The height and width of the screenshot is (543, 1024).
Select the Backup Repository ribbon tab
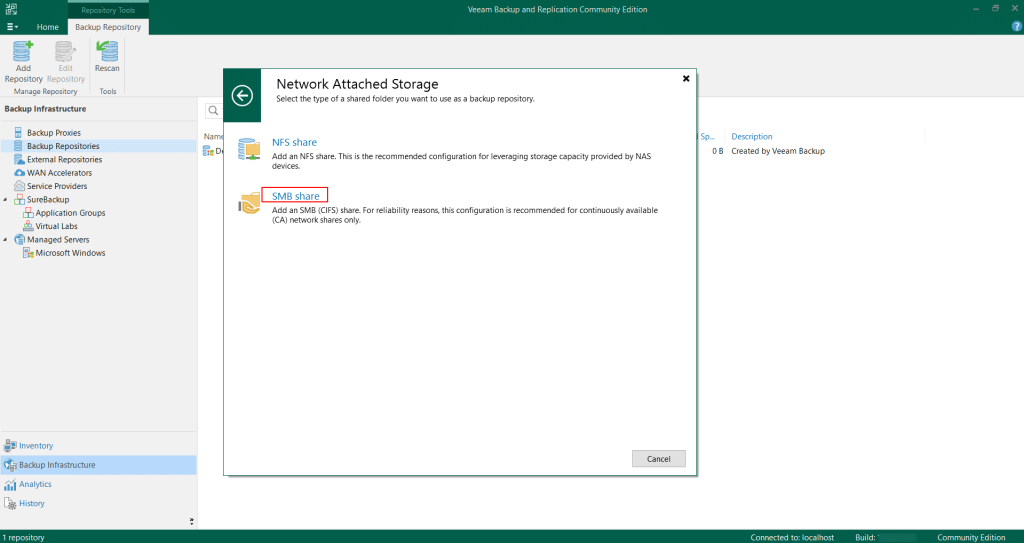[x=108, y=27]
